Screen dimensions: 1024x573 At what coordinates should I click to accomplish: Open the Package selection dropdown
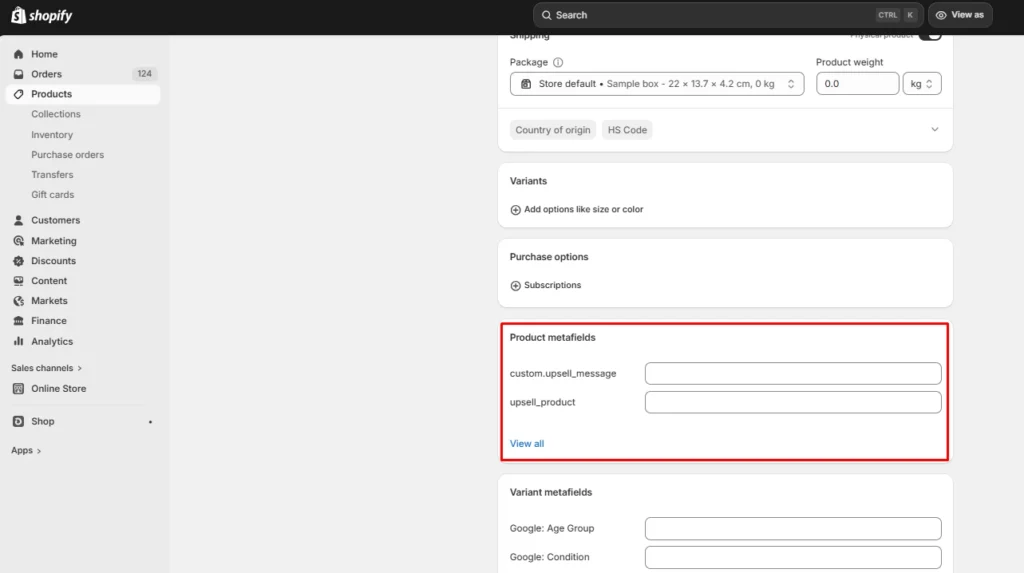point(657,84)
